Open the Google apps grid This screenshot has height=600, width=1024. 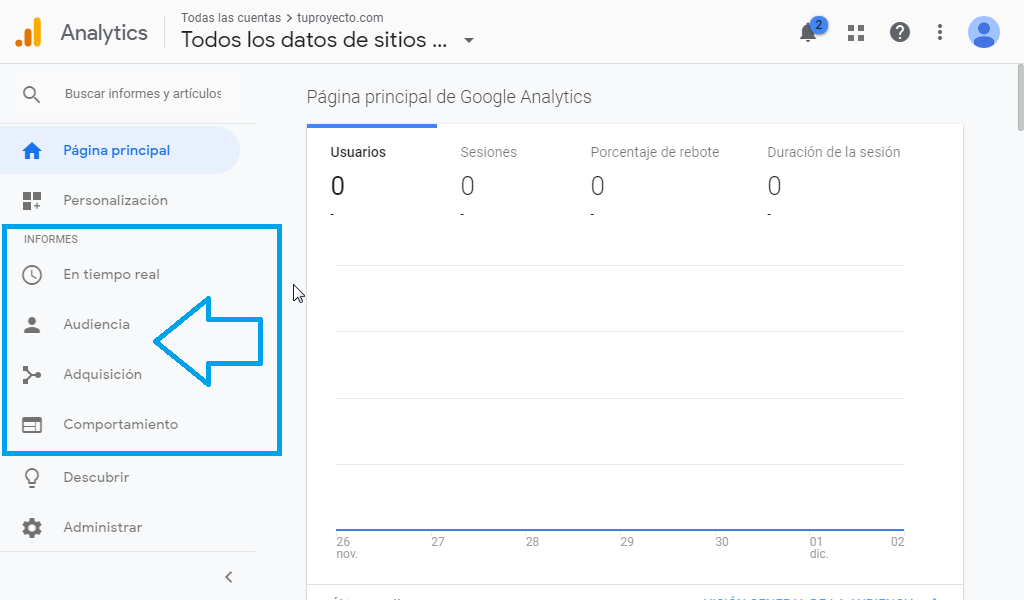(x=855, y=33)
